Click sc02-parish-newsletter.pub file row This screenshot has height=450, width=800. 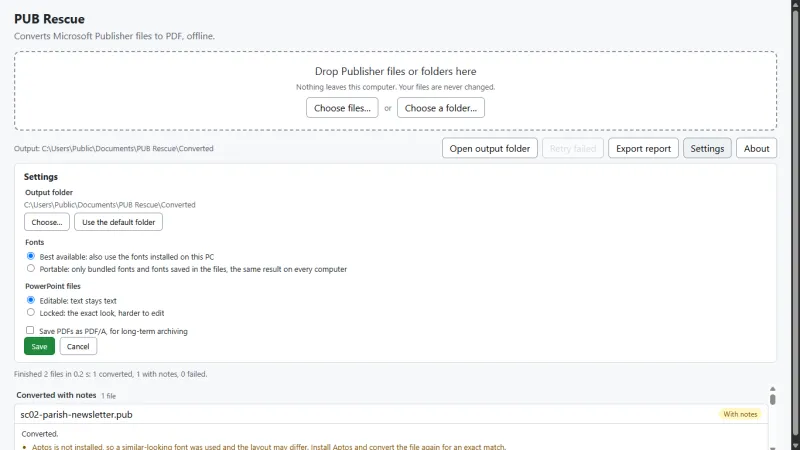tap(391, 414)
